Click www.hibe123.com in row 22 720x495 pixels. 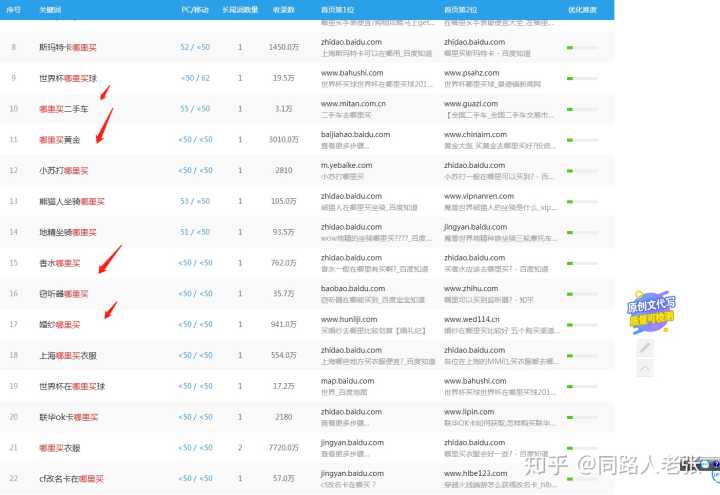(x=476, y=473)
